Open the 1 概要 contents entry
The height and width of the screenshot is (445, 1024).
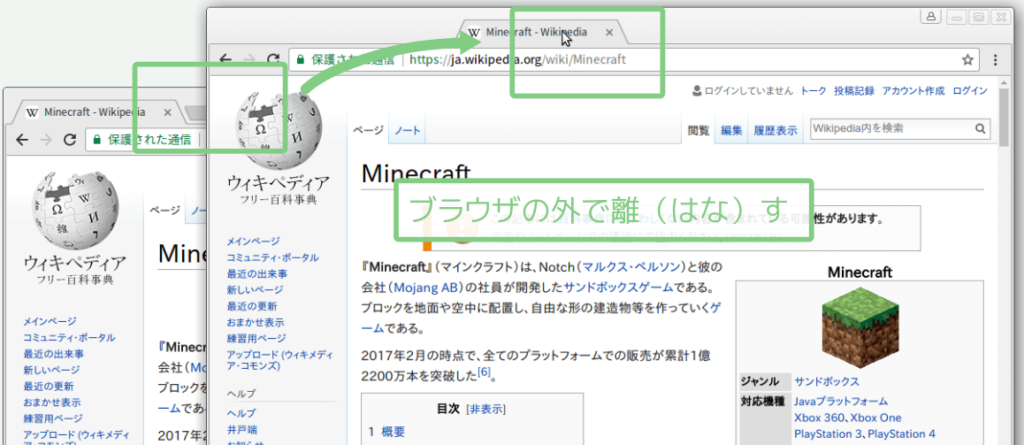click(387, 431)
